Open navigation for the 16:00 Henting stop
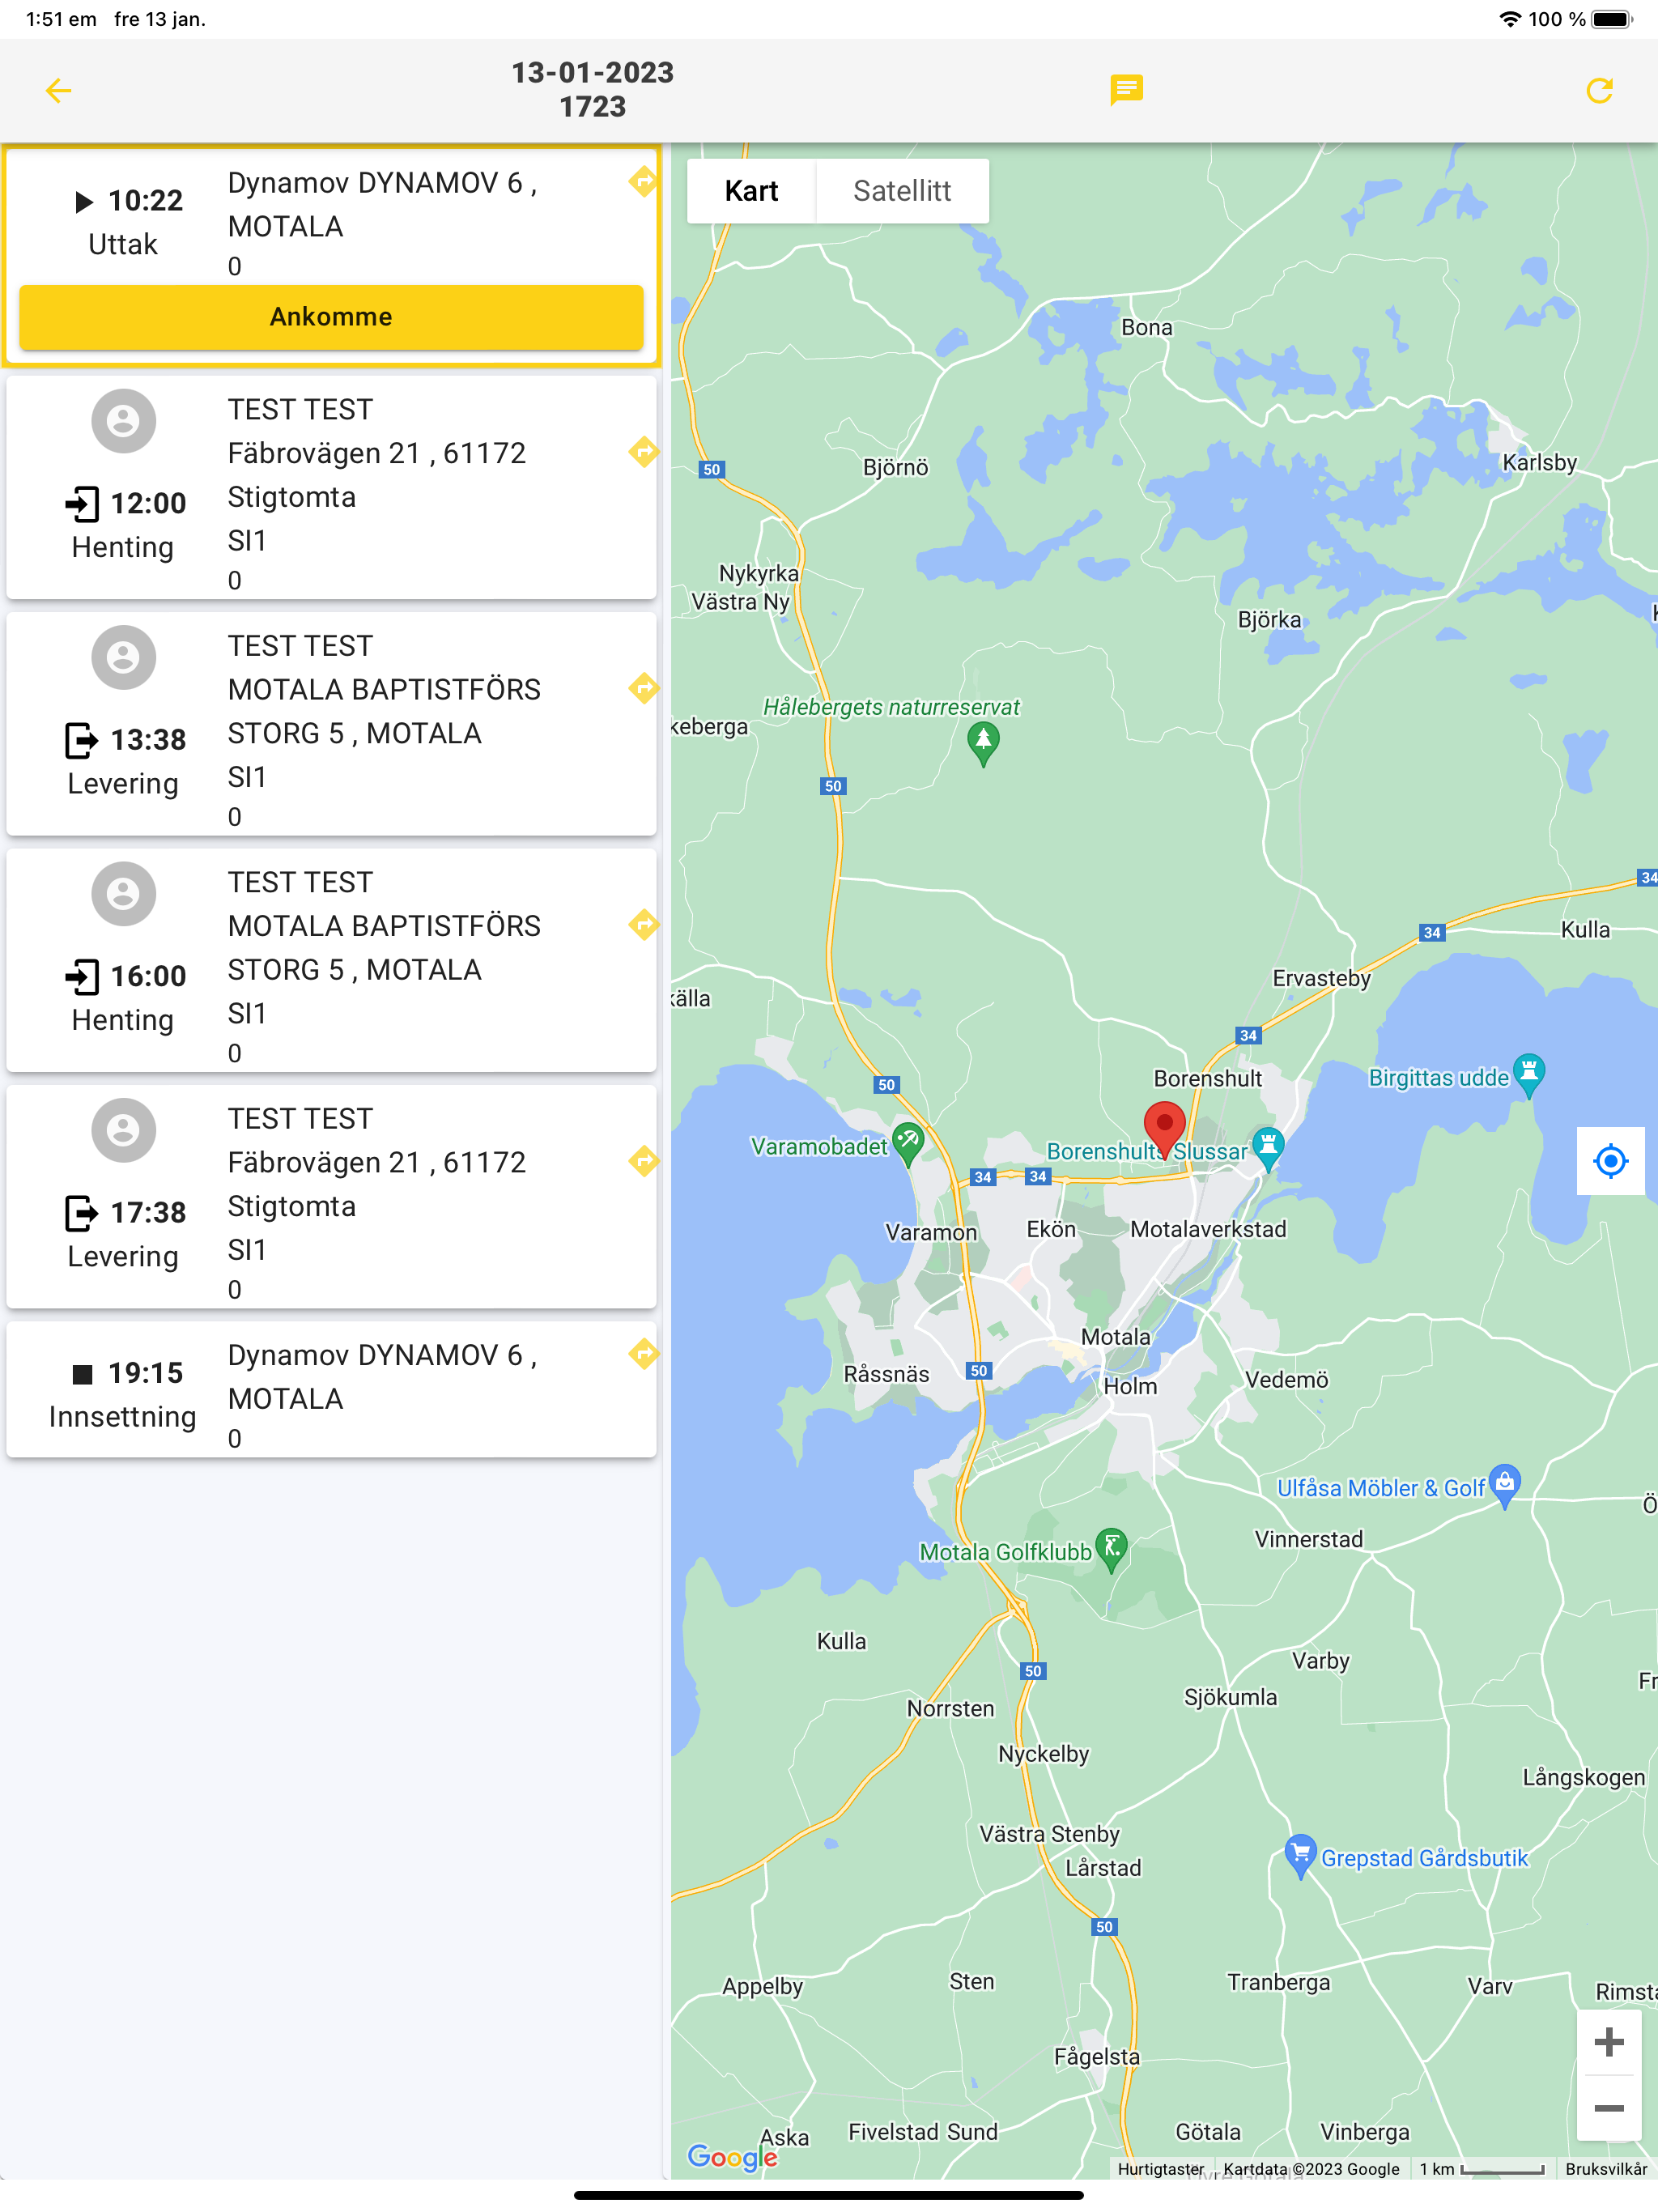This screenshot has height=2212, width=1658. (644, 925)
